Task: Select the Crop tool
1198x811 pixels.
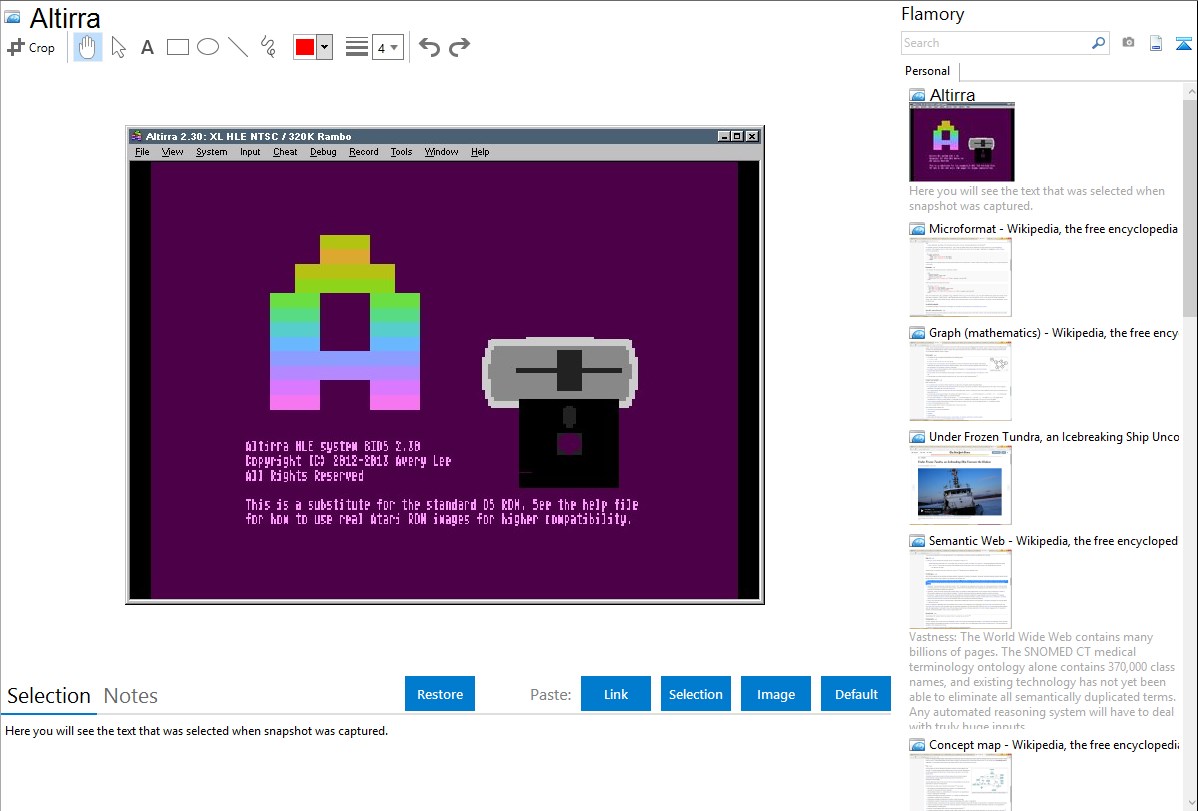Action: 32,47
